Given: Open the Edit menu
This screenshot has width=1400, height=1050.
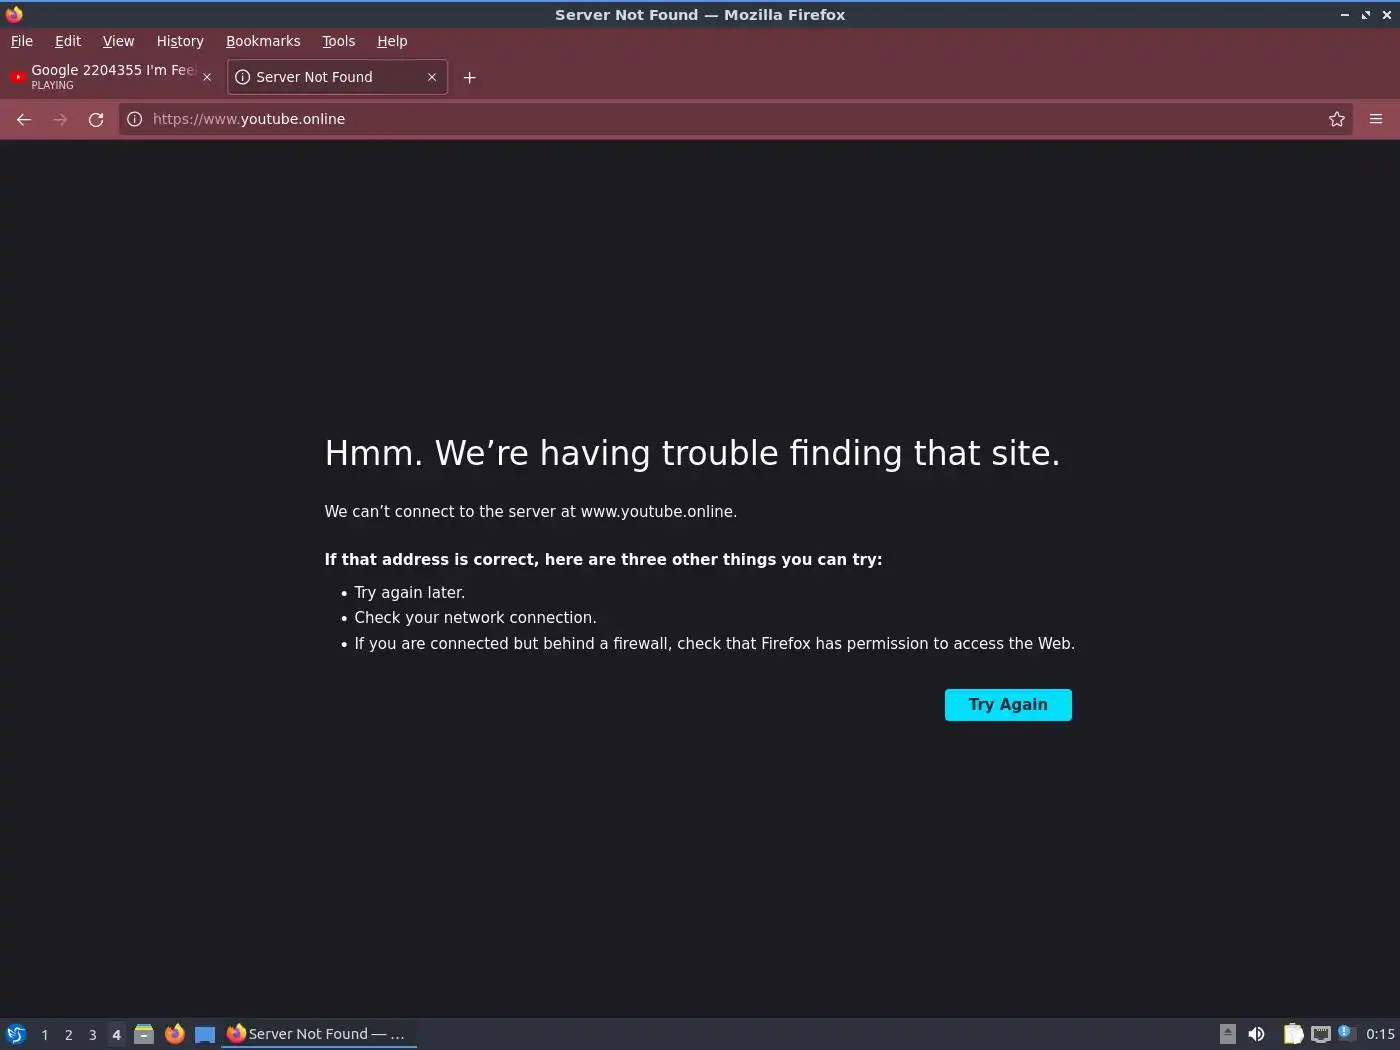Looking at the screenshot, I should click(68, 41).
